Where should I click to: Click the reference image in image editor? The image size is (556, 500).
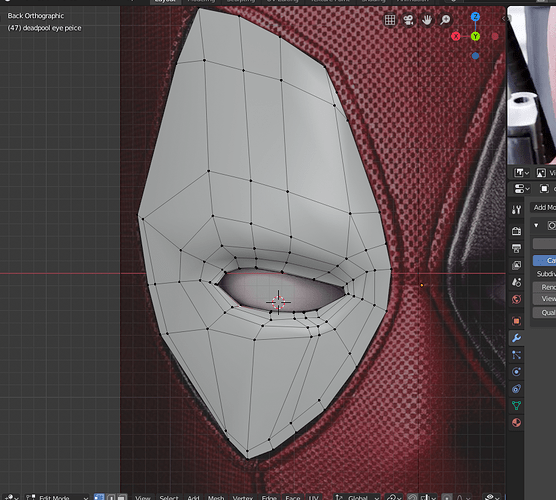click(532, 85)
